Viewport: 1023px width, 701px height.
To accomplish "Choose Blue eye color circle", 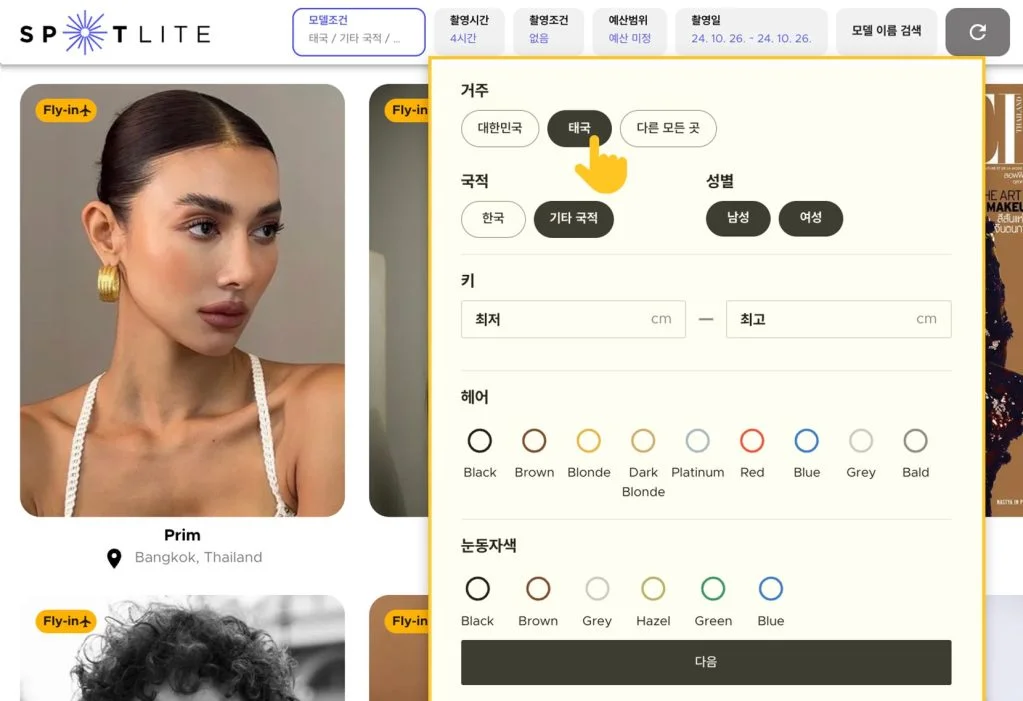I will click(770, 589).
